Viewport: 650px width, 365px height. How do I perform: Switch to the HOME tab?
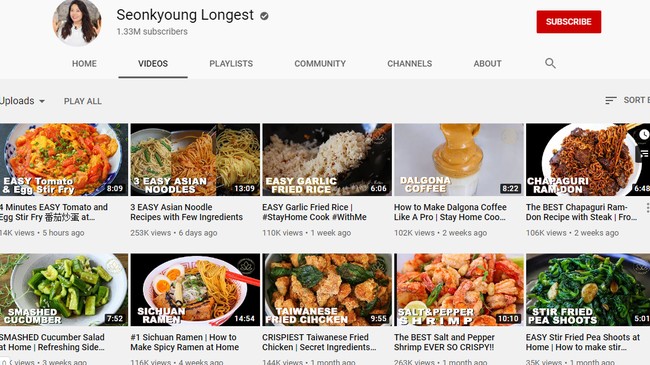(x=84, y=64)
